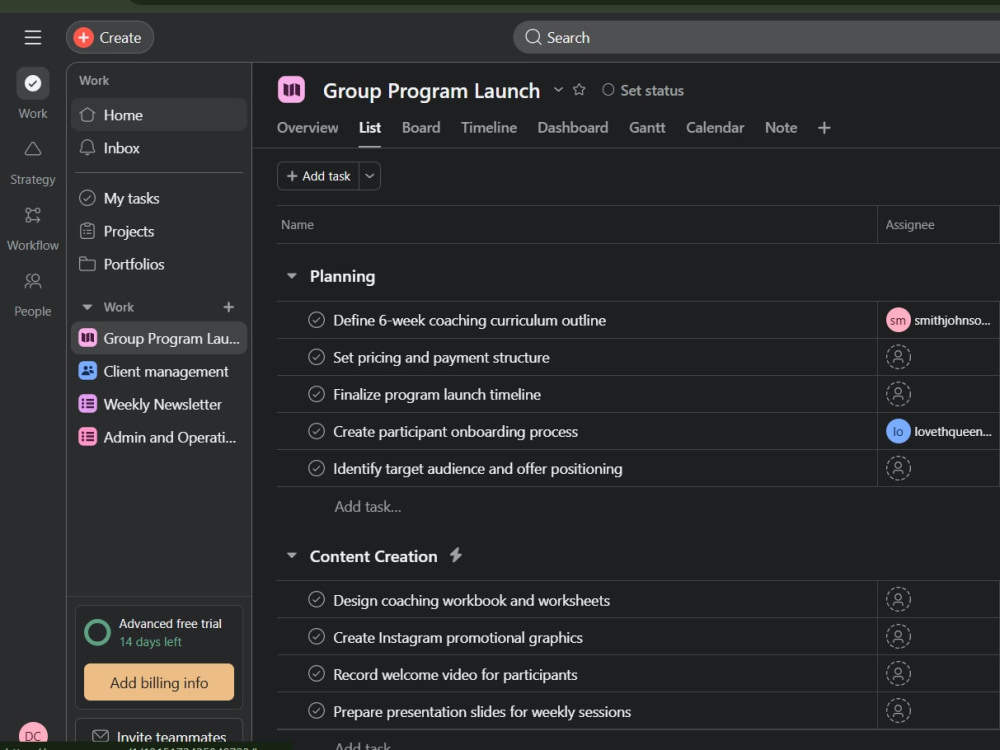The width and height of the screenshot is (1000, 750).
Task: Switch to the Gantt tab
Action: (647, 128)
